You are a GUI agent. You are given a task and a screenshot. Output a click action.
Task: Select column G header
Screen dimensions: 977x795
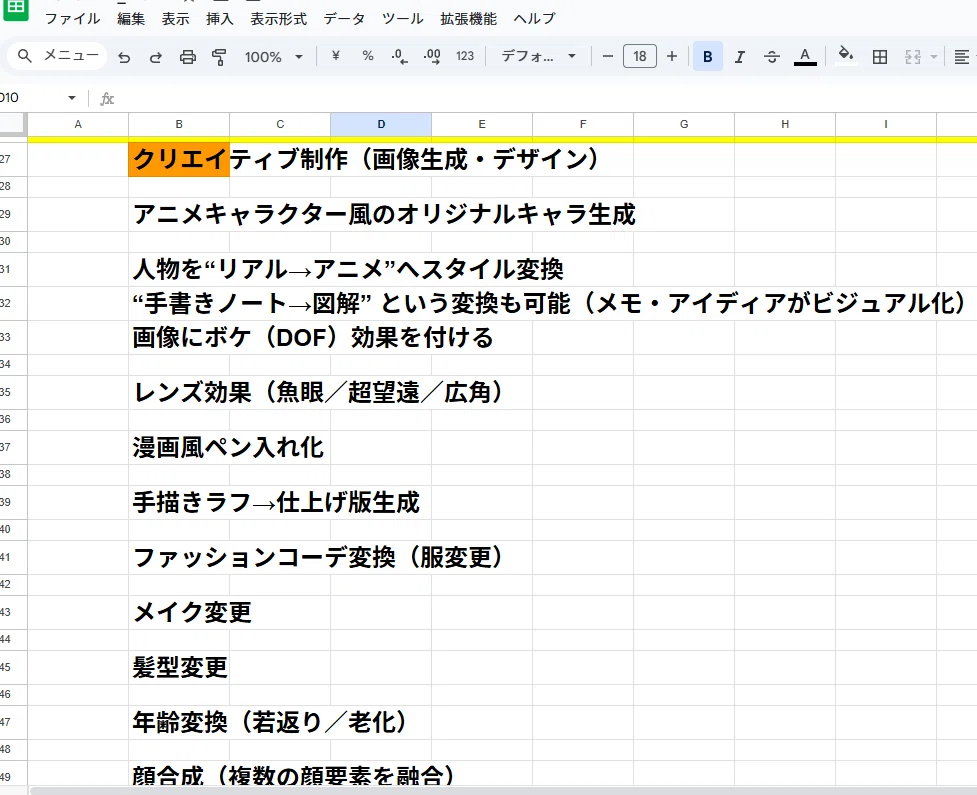pos(684,124)
